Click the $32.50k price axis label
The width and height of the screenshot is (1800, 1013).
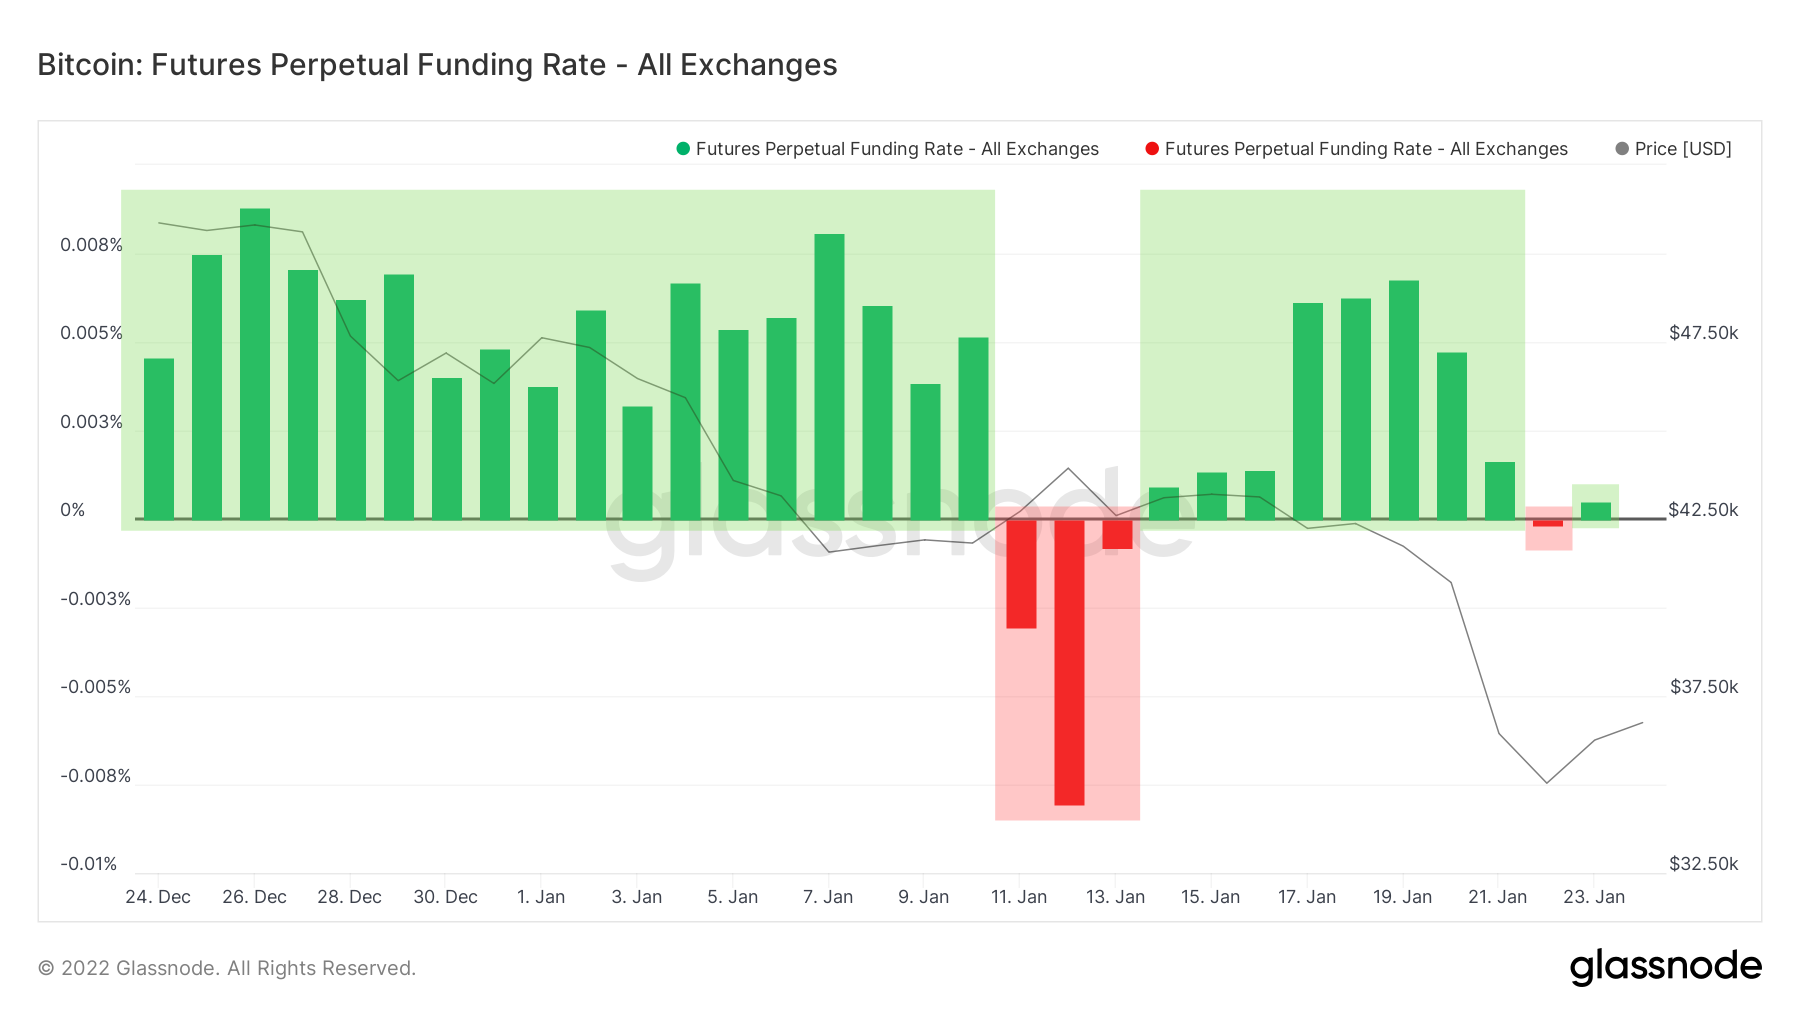1703,864
